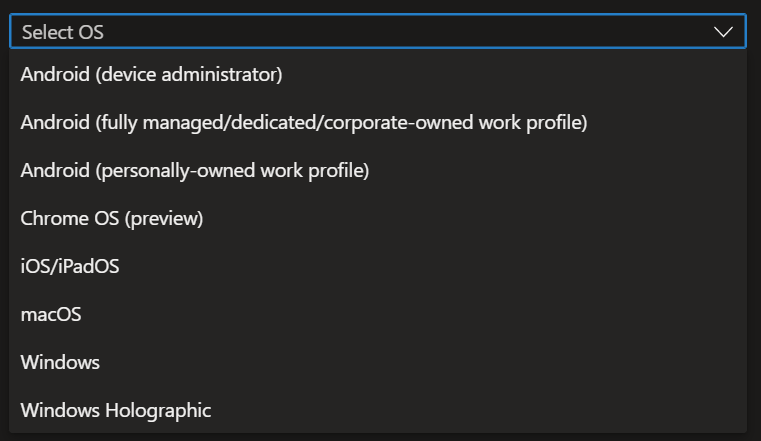Choose Android (device administrator) option
761x441 pixels.
pyautogui.click(x=152, y=74)
